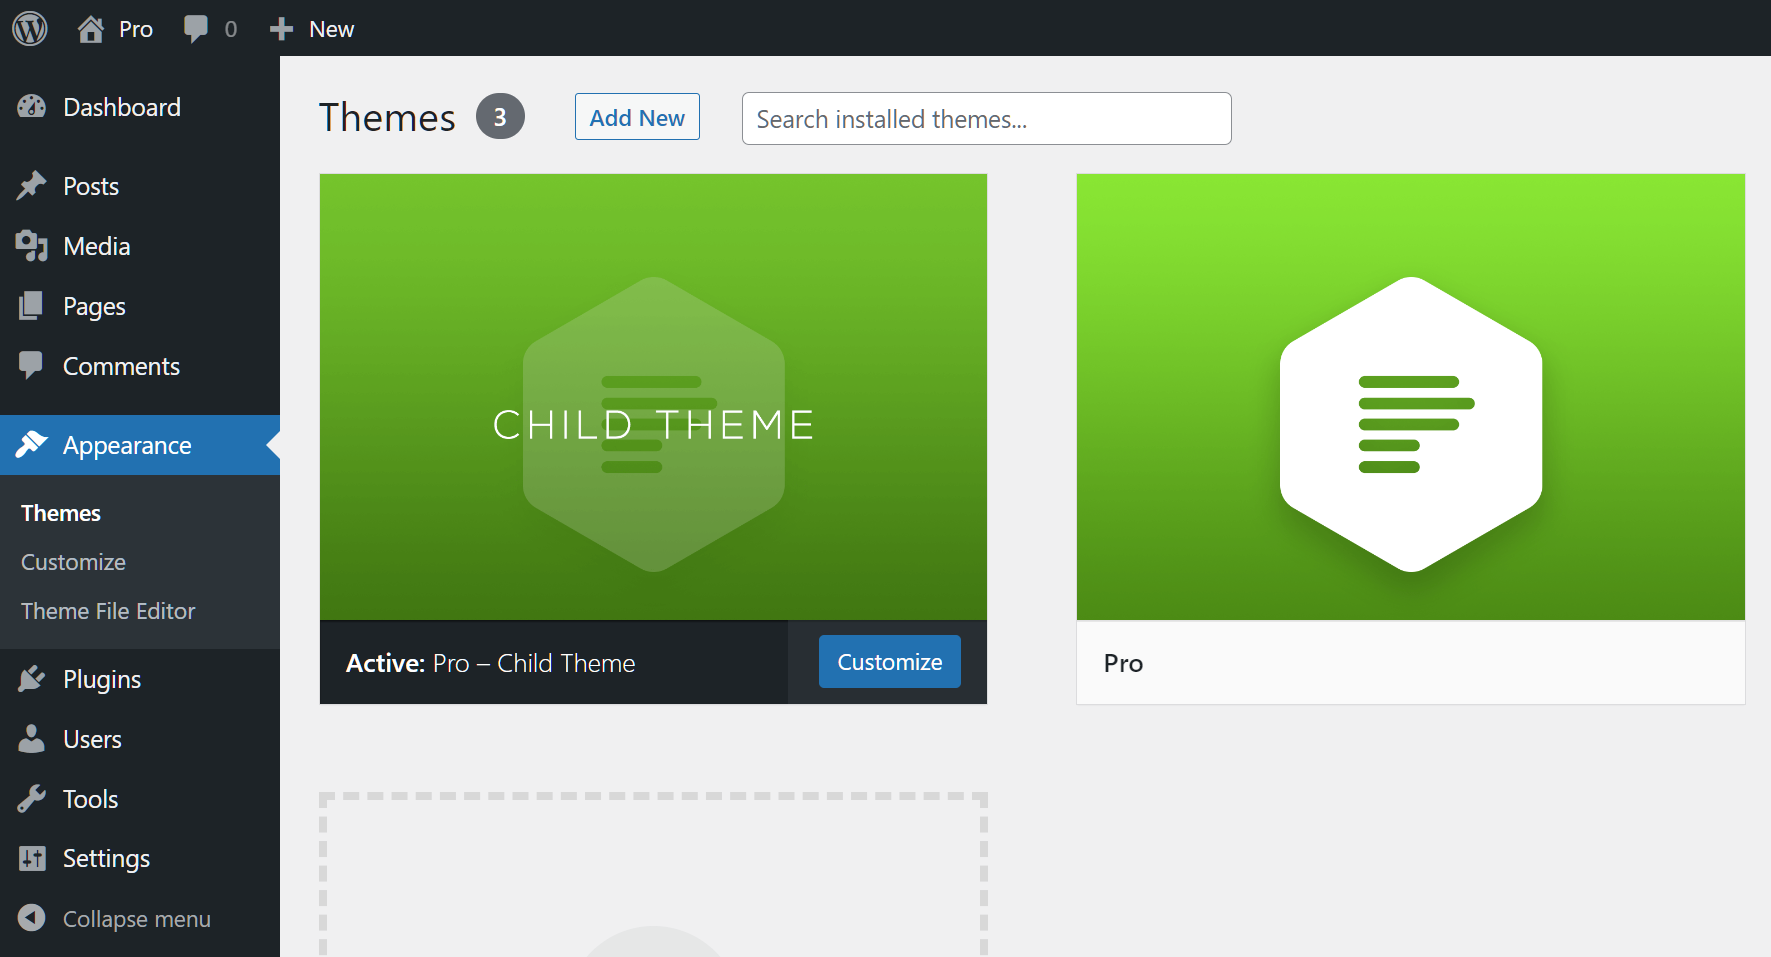Select the Posts pin icon
Screen dimensions: 1771x957
[x=33, y=185]
